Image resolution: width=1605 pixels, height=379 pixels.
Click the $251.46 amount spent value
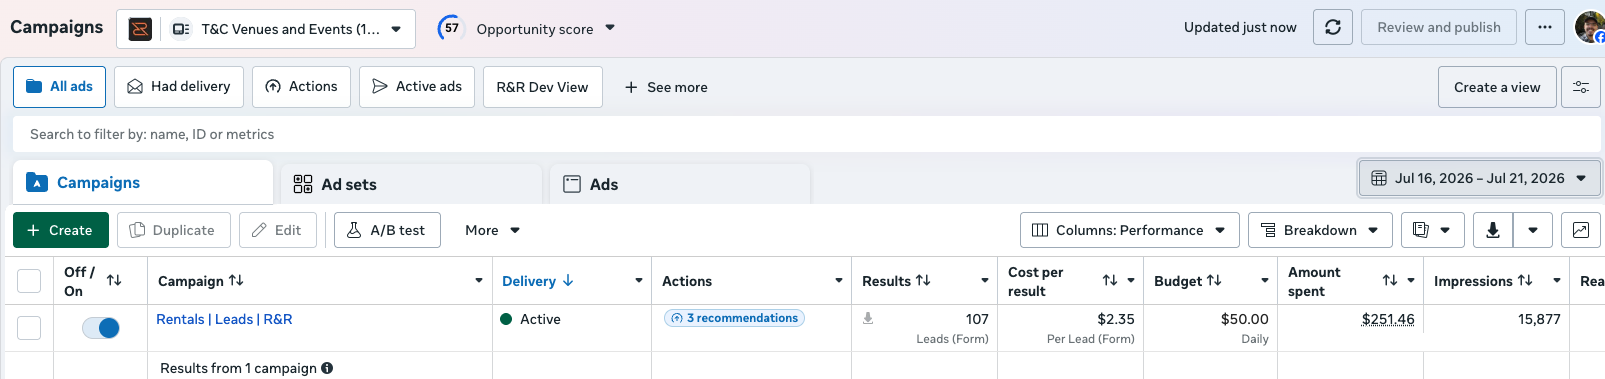point(1388,319)
